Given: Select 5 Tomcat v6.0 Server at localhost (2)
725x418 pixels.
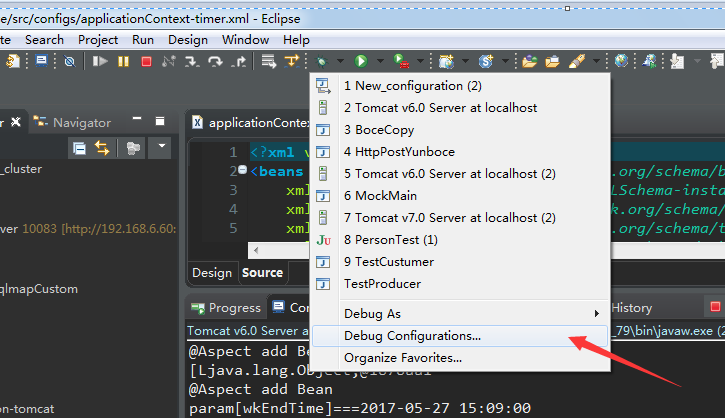Looking at the screenshot, I should coord(460,174).
